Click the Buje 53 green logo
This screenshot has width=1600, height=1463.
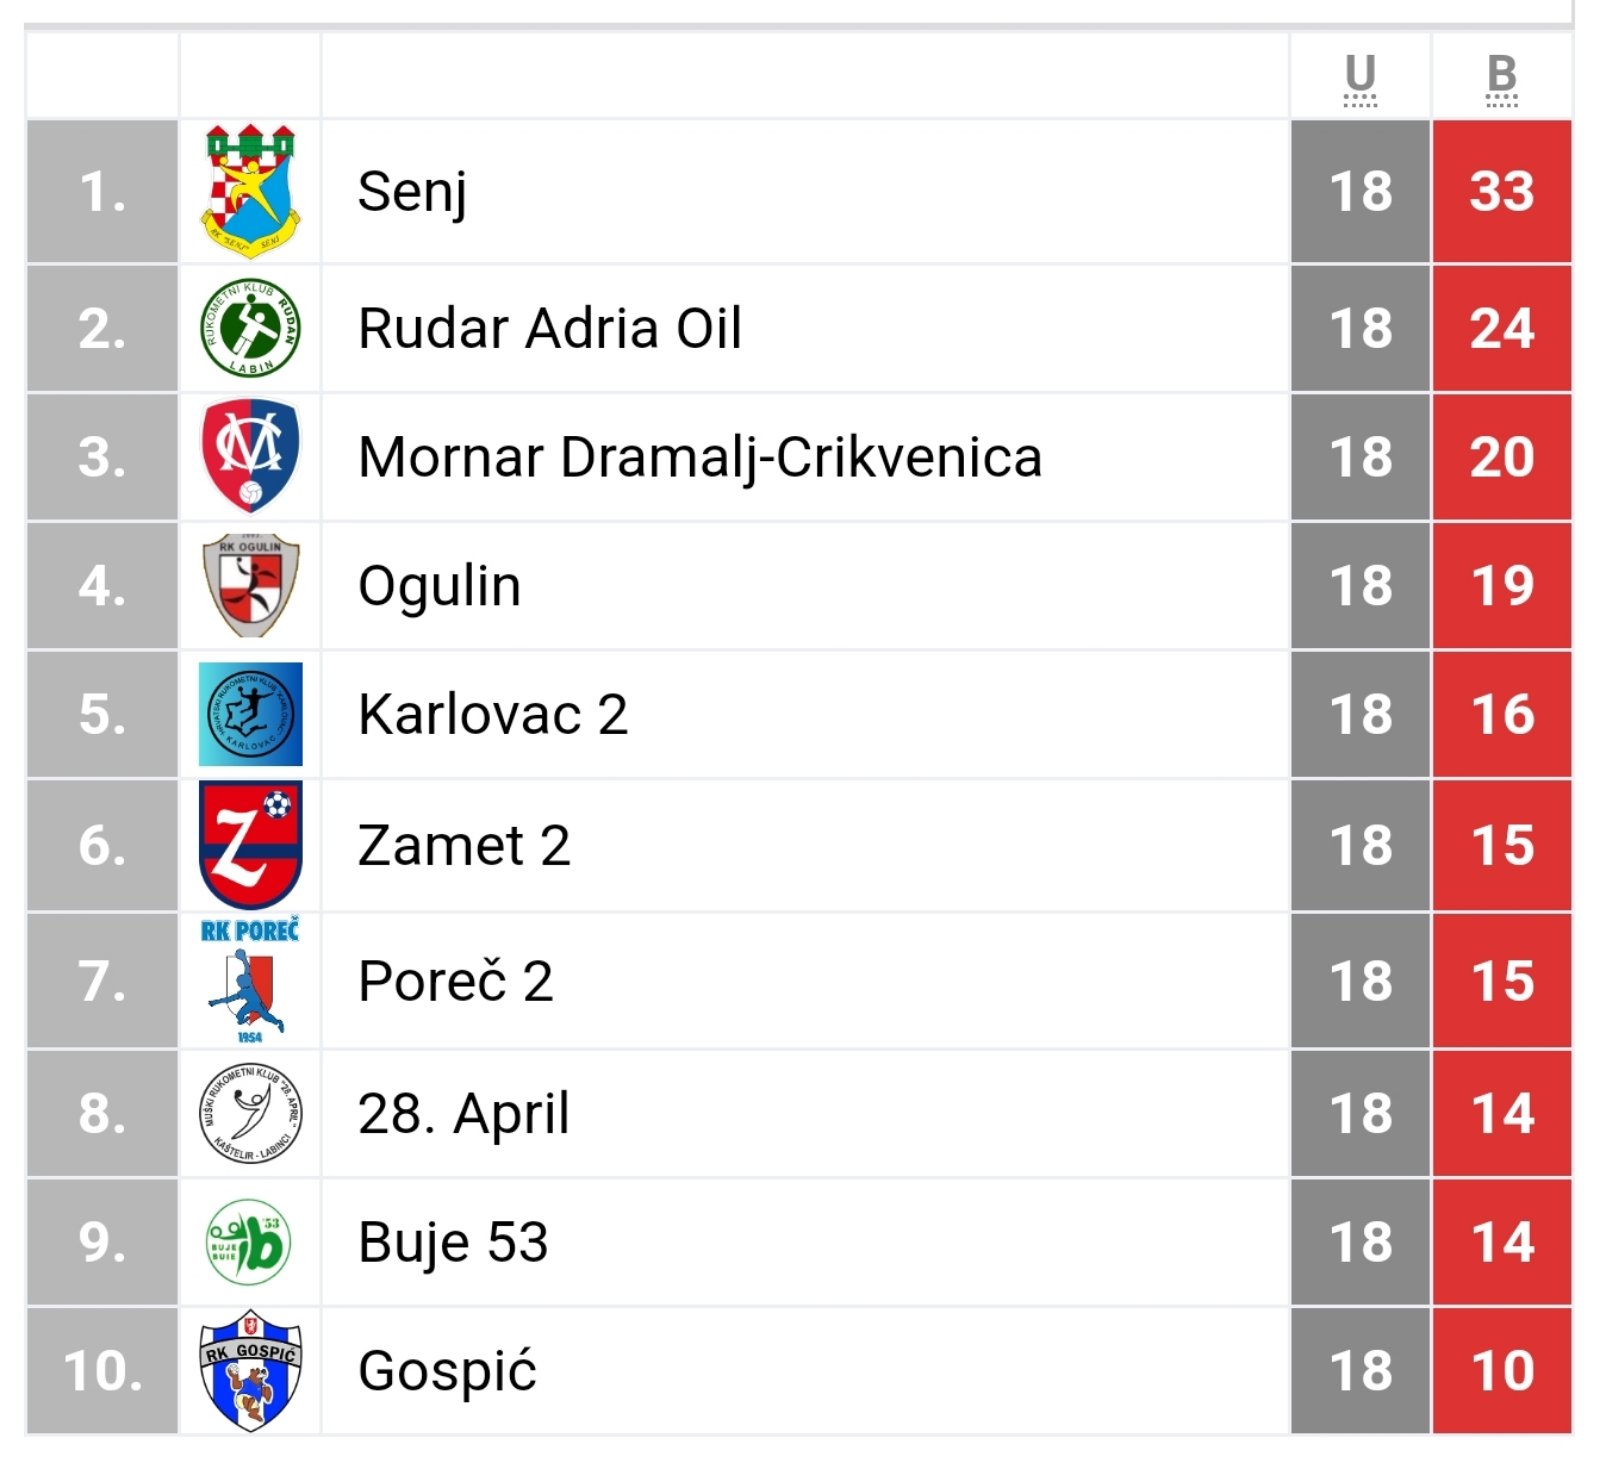[248, 1241]
